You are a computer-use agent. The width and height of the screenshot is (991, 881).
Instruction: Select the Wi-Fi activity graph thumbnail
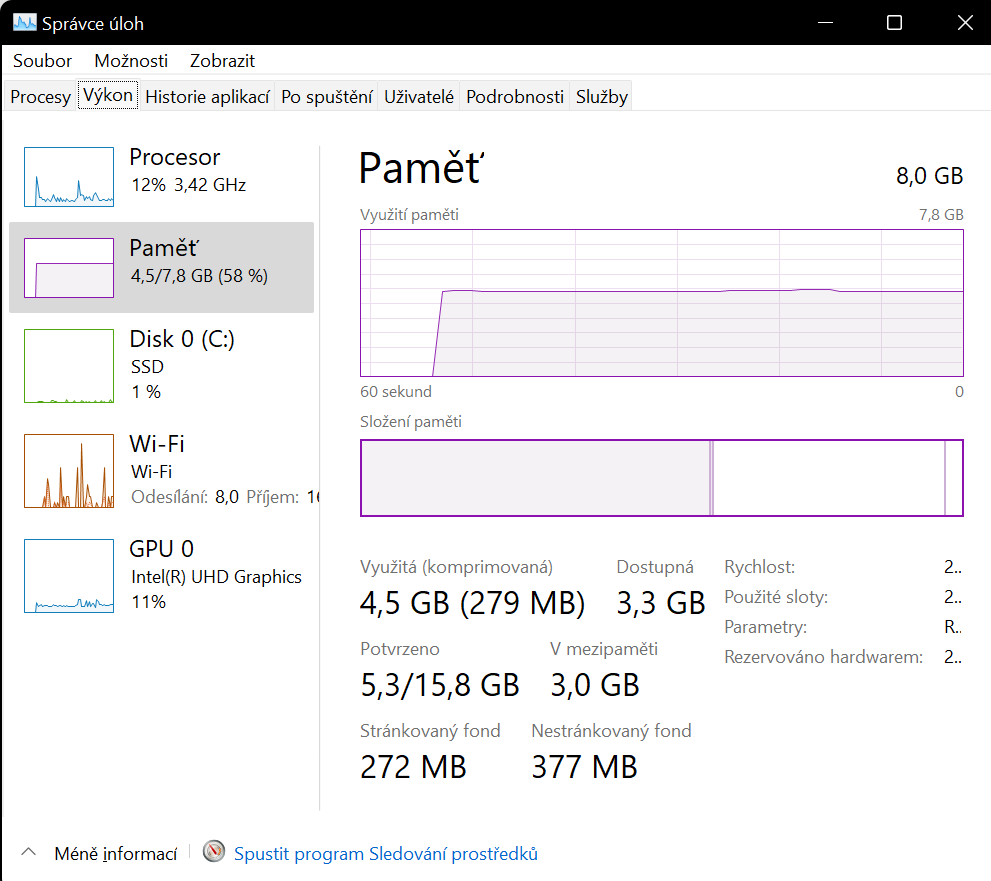(x=68, y=471)
